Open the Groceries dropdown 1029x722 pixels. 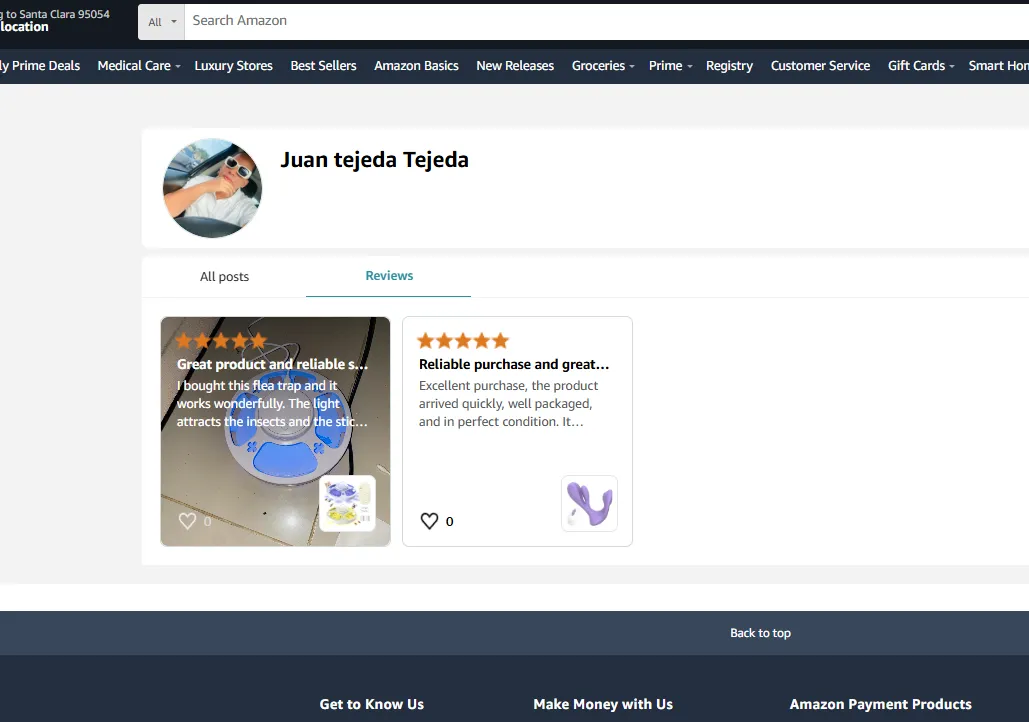pyautogui.click(x=601, y=65)
